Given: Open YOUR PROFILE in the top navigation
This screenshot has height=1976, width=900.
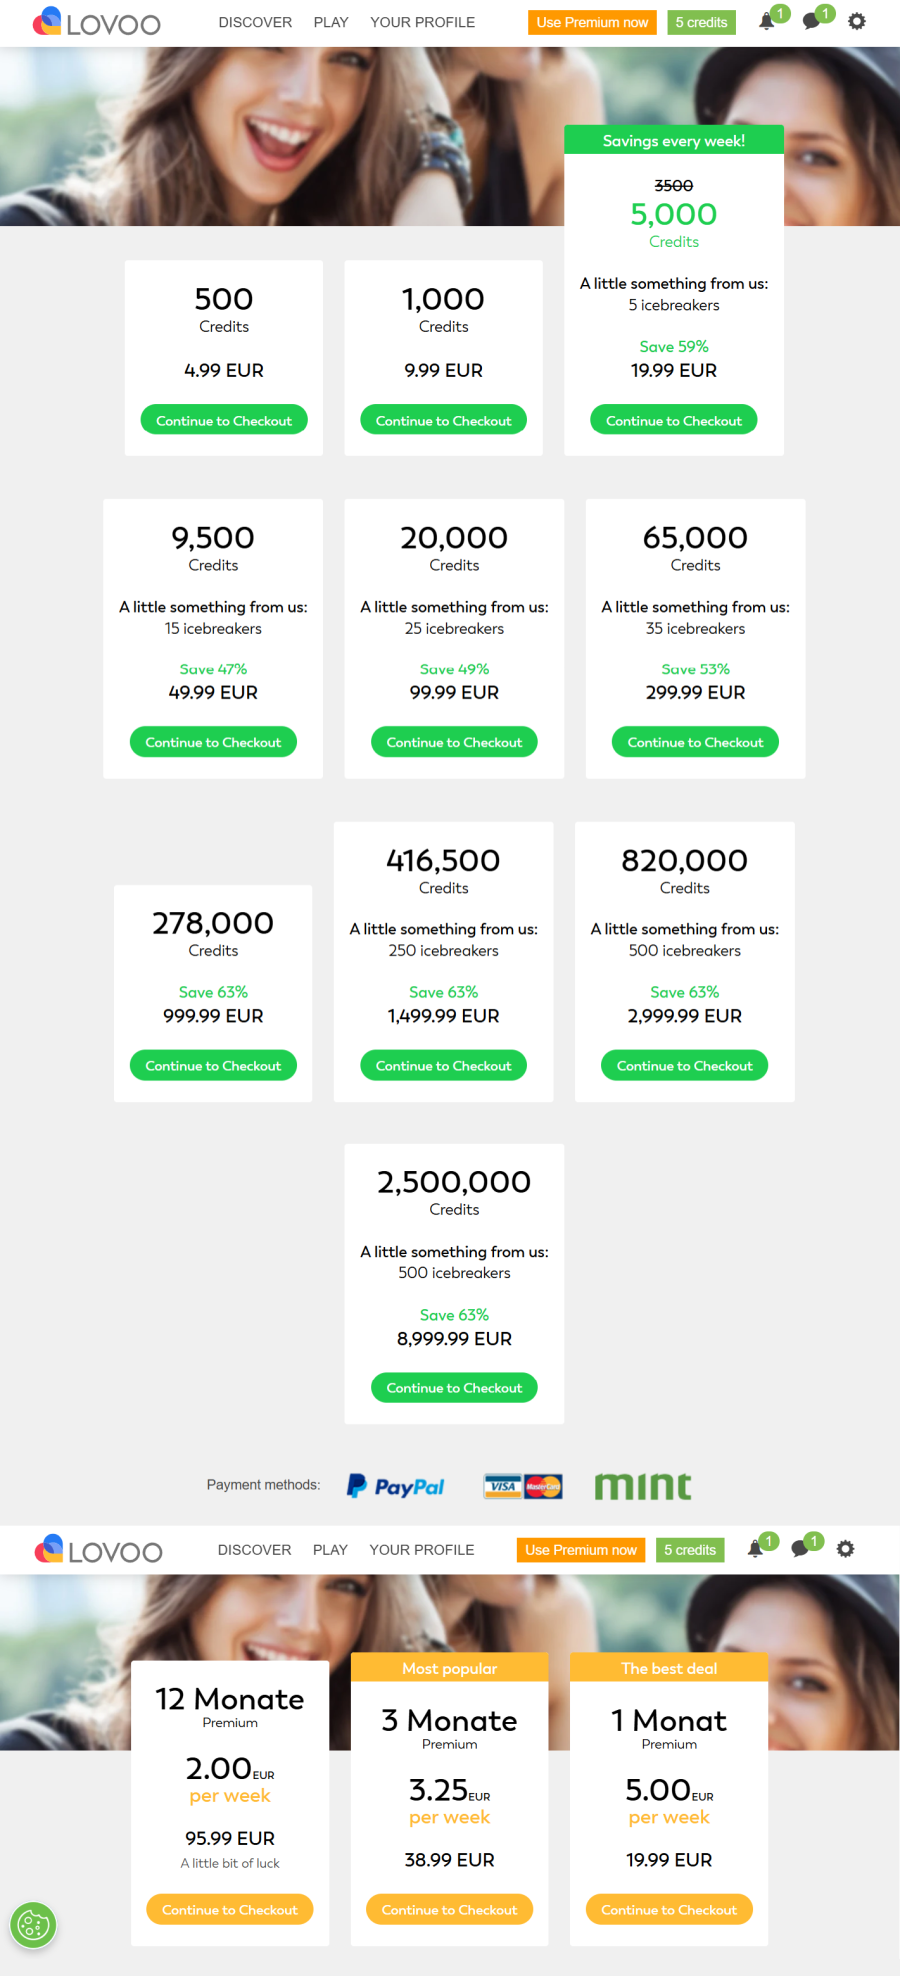Looking at the screenshot, I should 423,22.
